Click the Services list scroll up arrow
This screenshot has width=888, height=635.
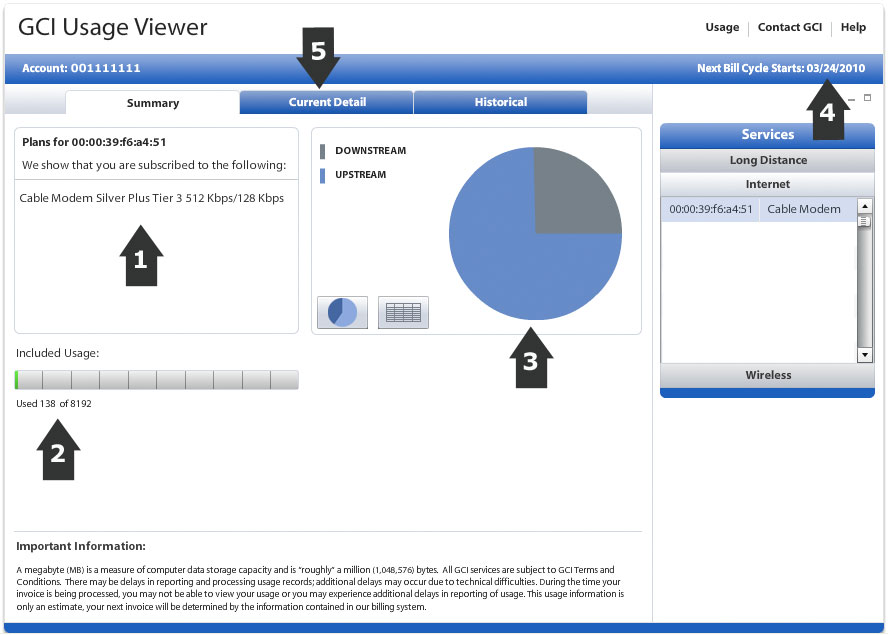tap(864, 205)
